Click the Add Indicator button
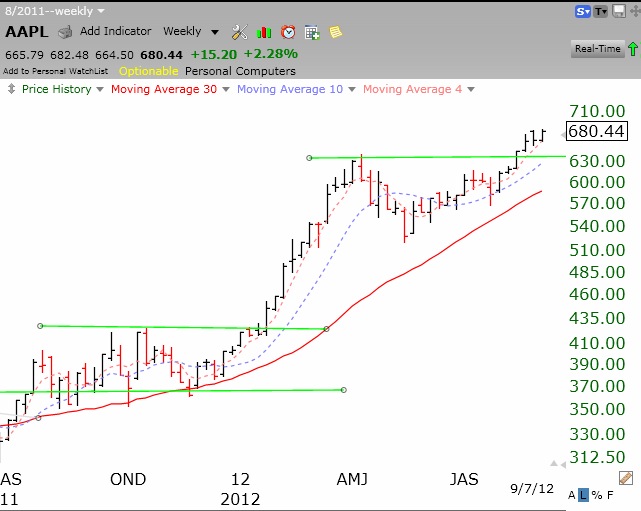Screen dimensions: 641x511 pyautogui.click(x=115, y=31)
